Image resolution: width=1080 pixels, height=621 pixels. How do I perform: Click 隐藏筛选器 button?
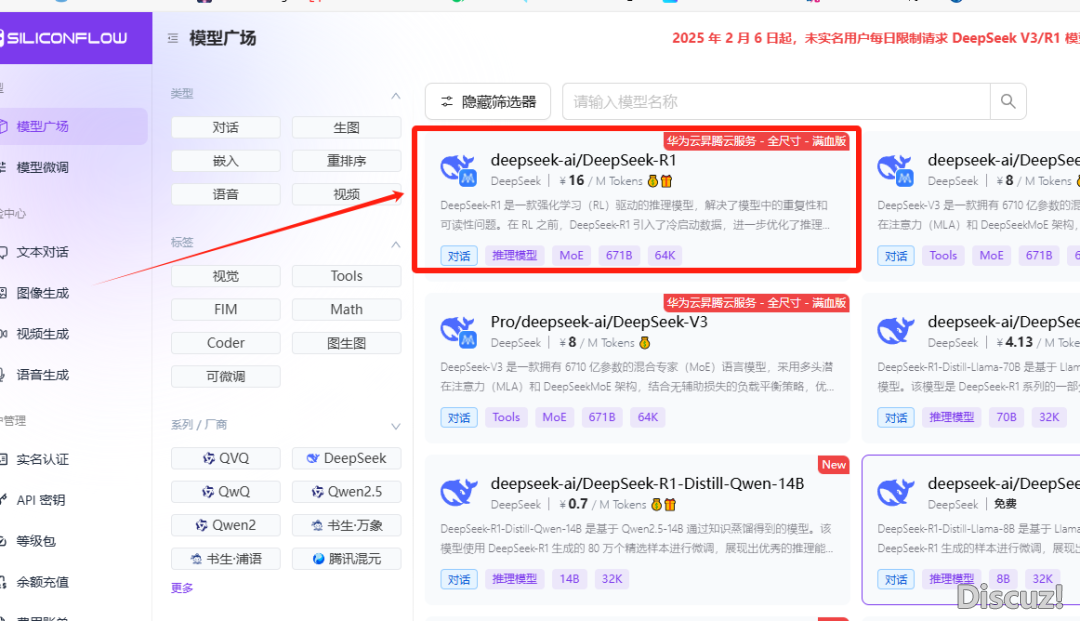(488, 102)
